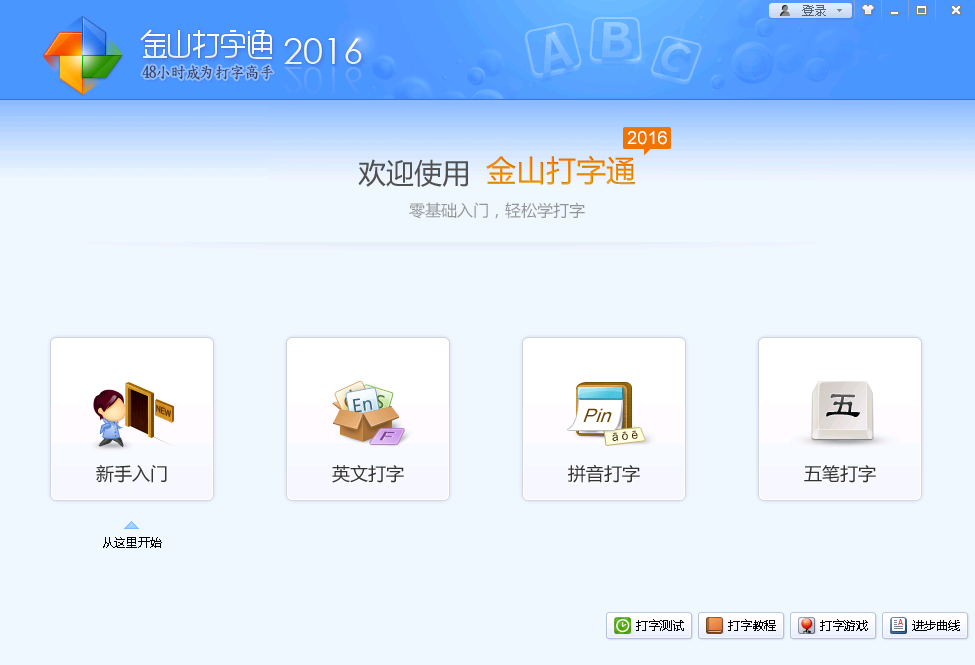Screen dimensions: 975x665
Task: Open the 登录 login dropdown
Action: tap(810, 11)
